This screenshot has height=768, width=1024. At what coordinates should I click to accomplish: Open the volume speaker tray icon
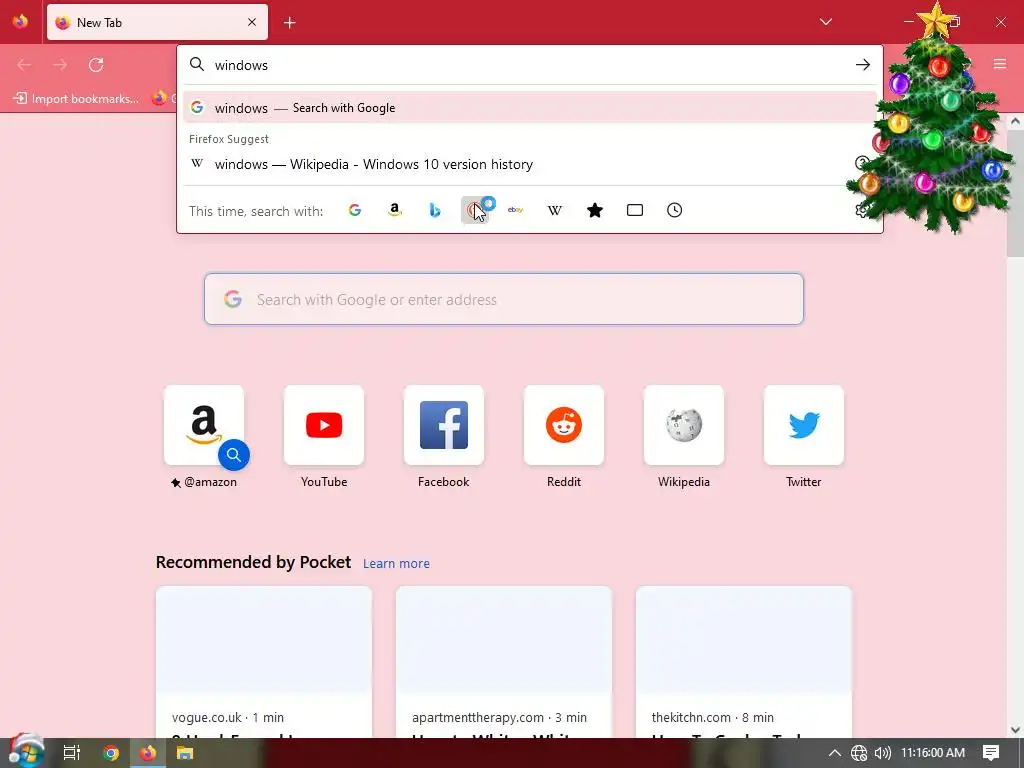(x=882, y=753)
